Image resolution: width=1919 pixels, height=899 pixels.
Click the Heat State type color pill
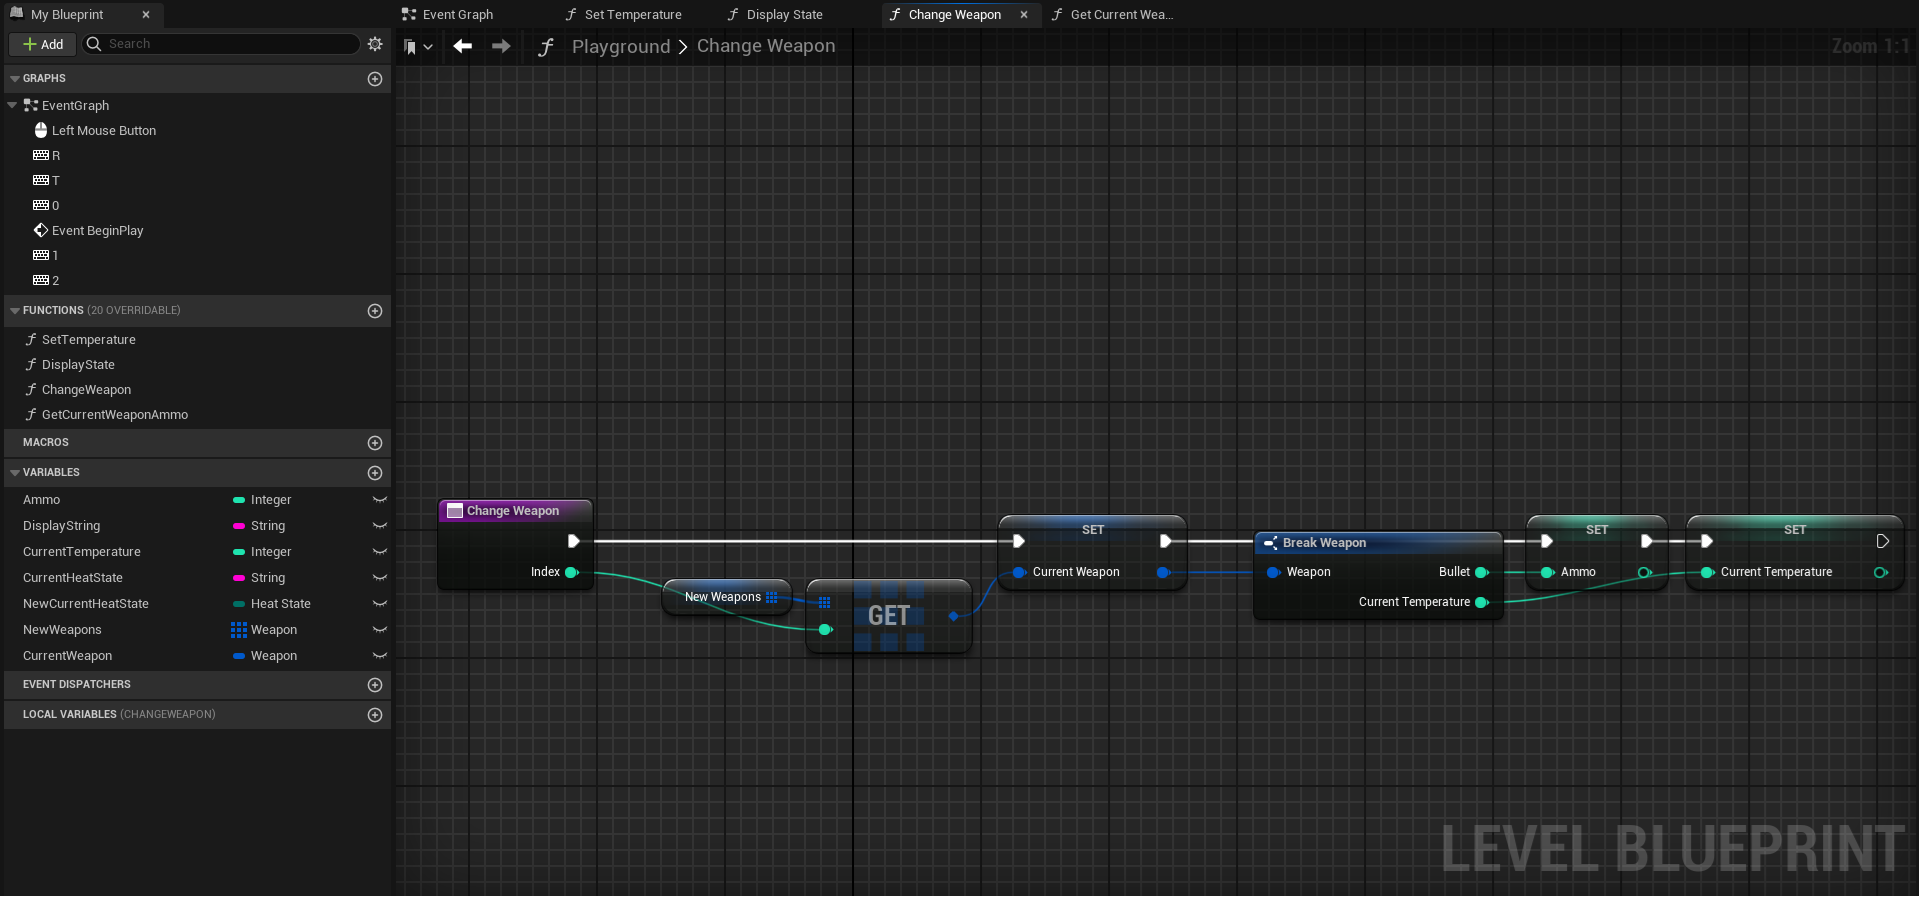239,604
